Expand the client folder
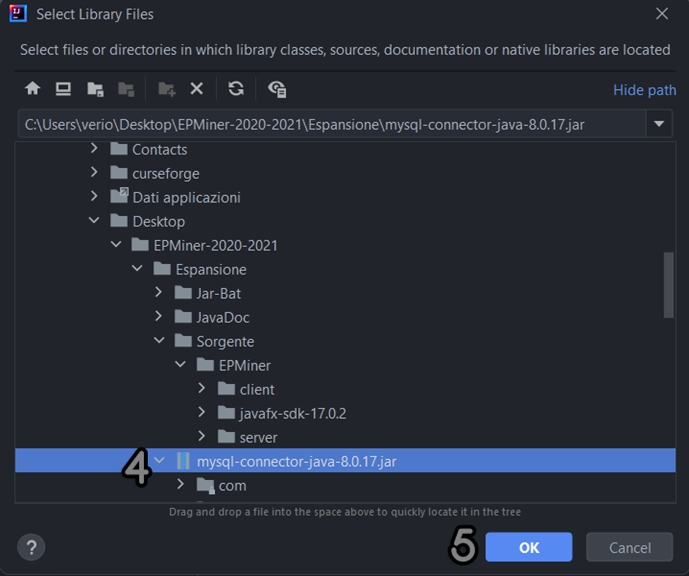The height and width of the screenshot is (576, 689). 202,388
